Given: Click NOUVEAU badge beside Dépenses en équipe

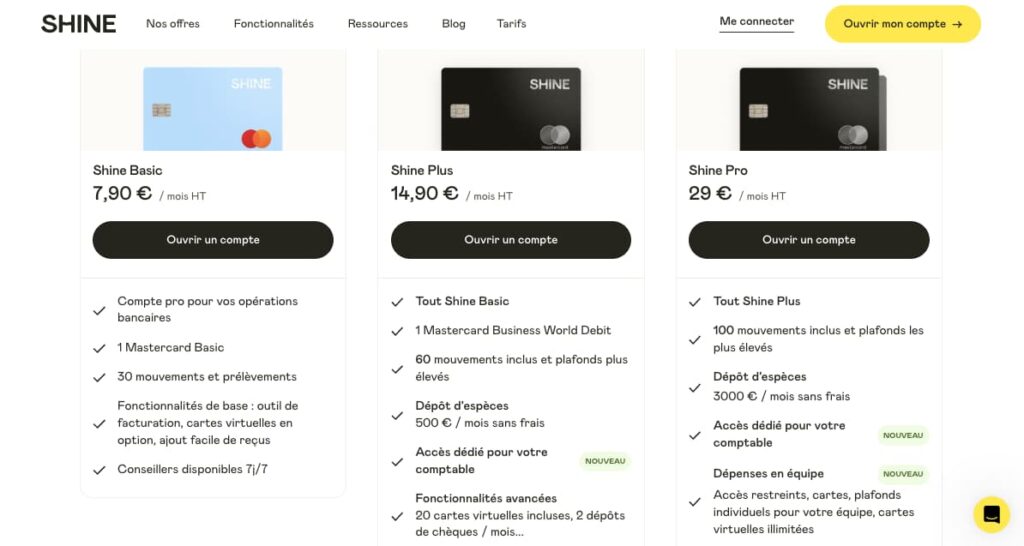Looking at the screenshot, I should tap(903, 474).
